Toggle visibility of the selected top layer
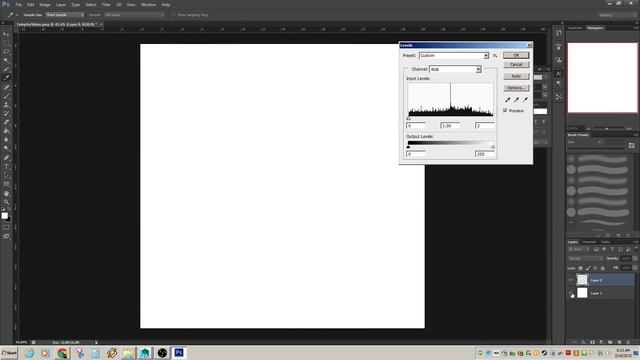The width and height of the screenshot is (640, 360). (x=571, y=280)
